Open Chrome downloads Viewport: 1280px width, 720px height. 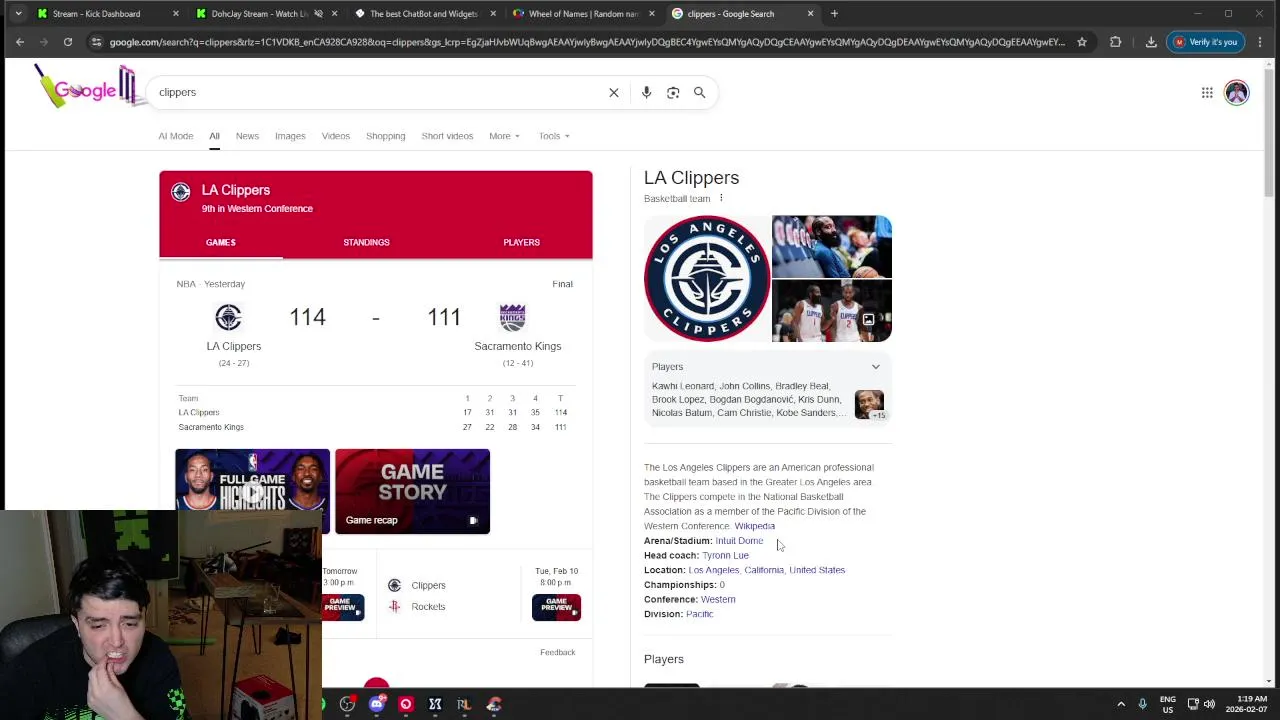[1151, 42]
